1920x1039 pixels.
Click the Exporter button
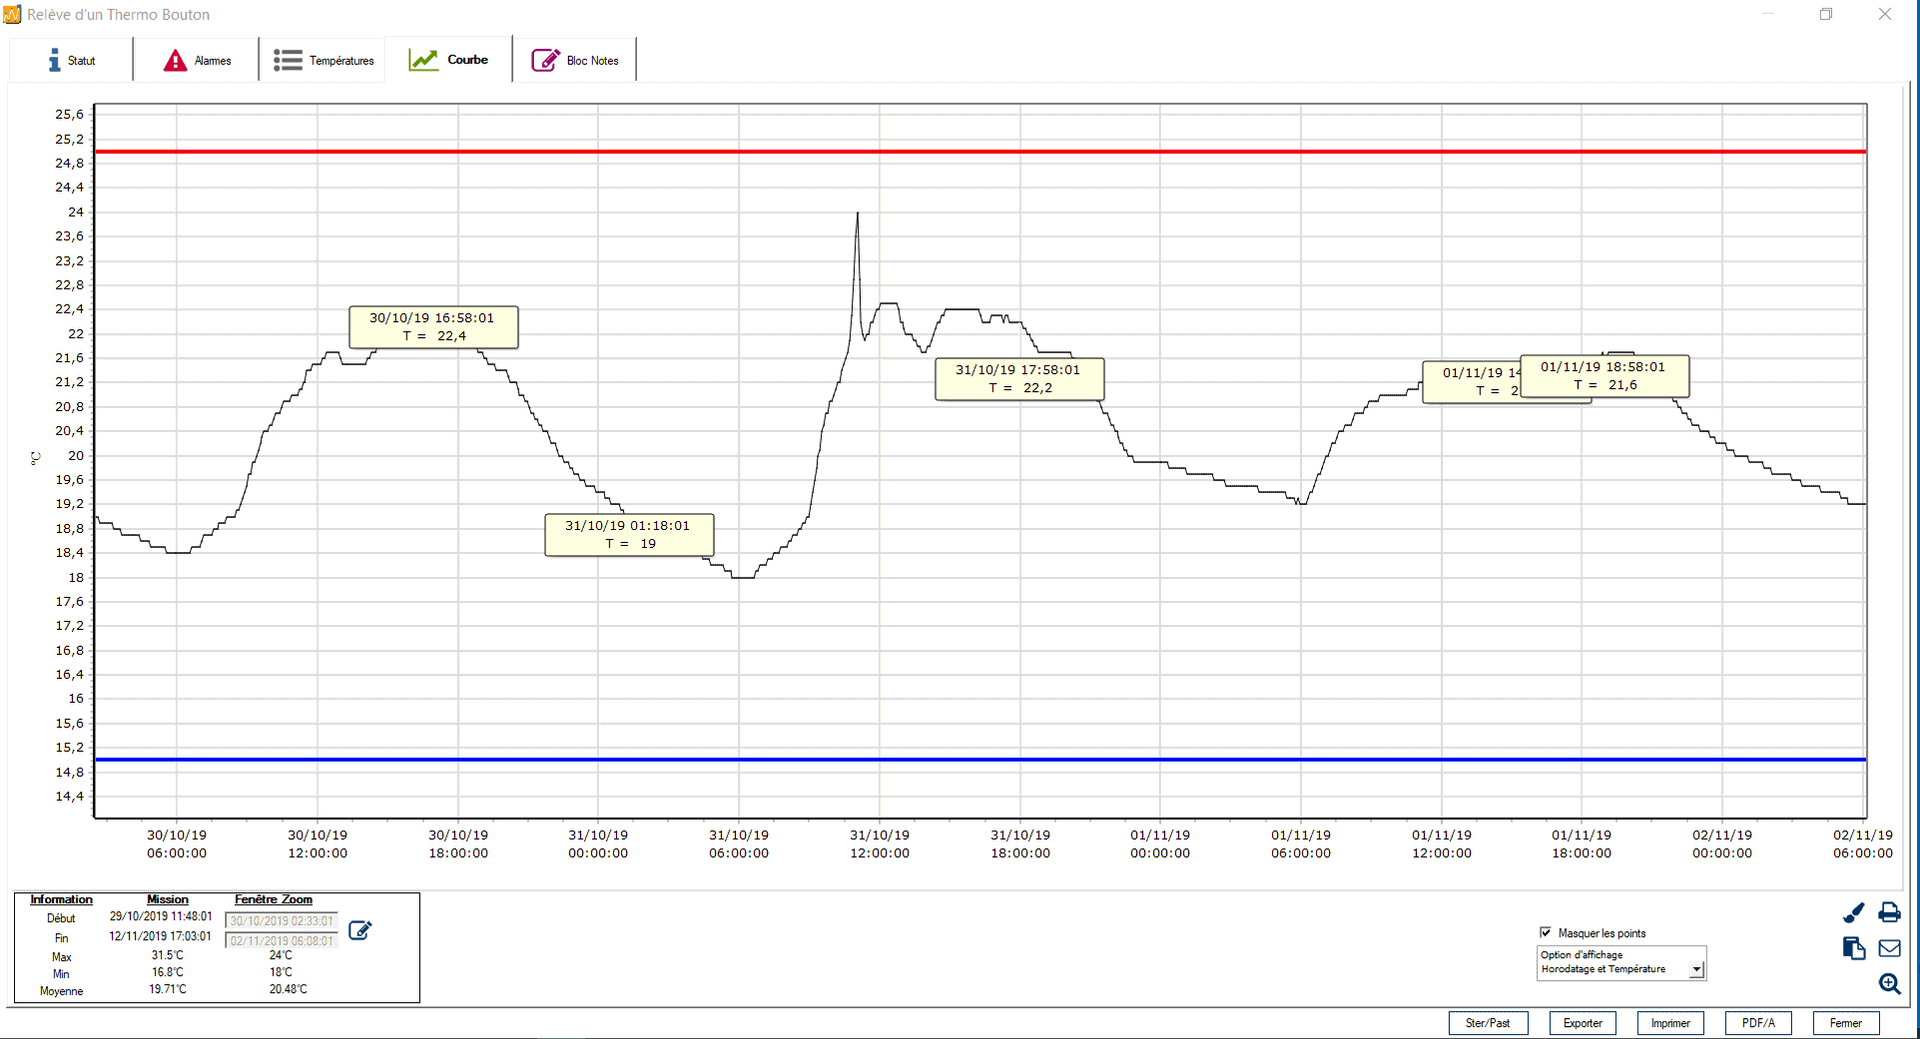coord(1582,1023)
